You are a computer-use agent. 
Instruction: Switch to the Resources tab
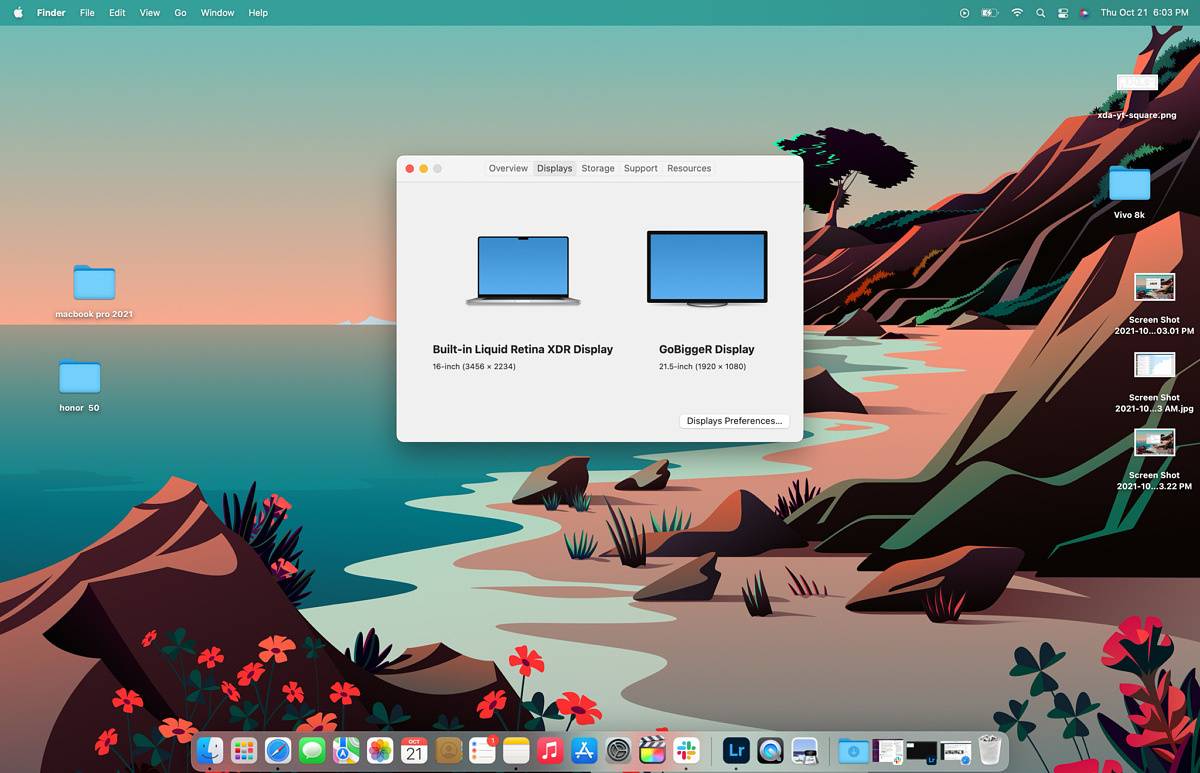[x=689, y=168]
